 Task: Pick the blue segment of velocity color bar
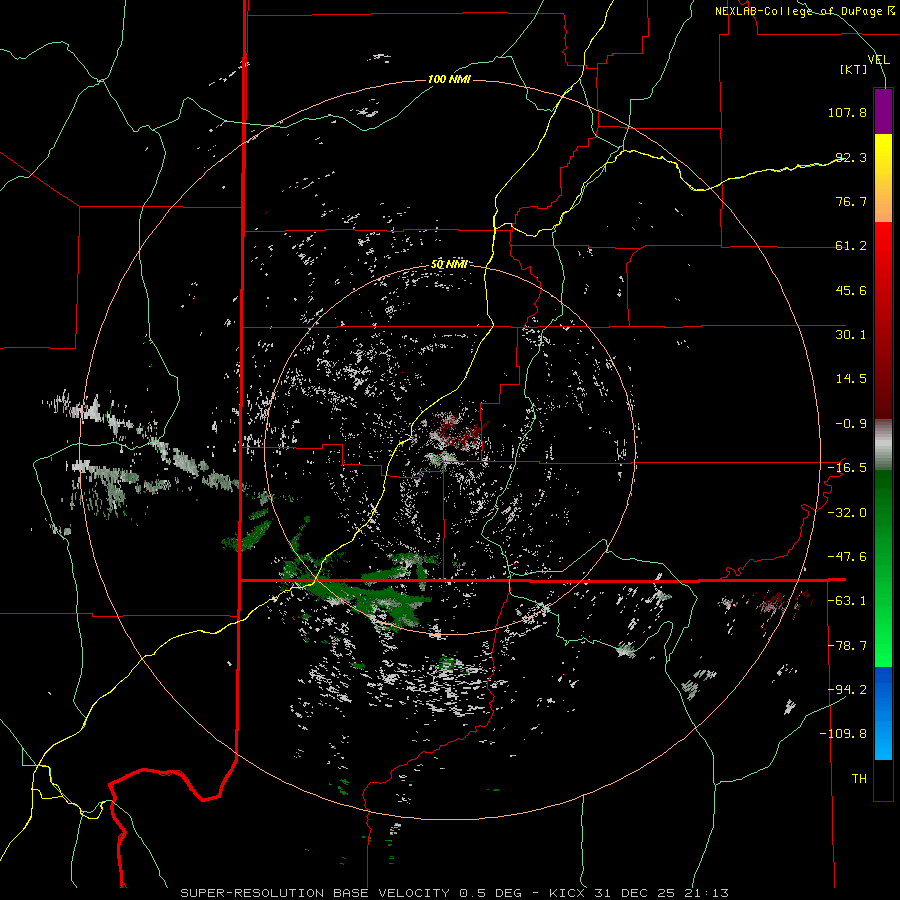coord(883,713)
